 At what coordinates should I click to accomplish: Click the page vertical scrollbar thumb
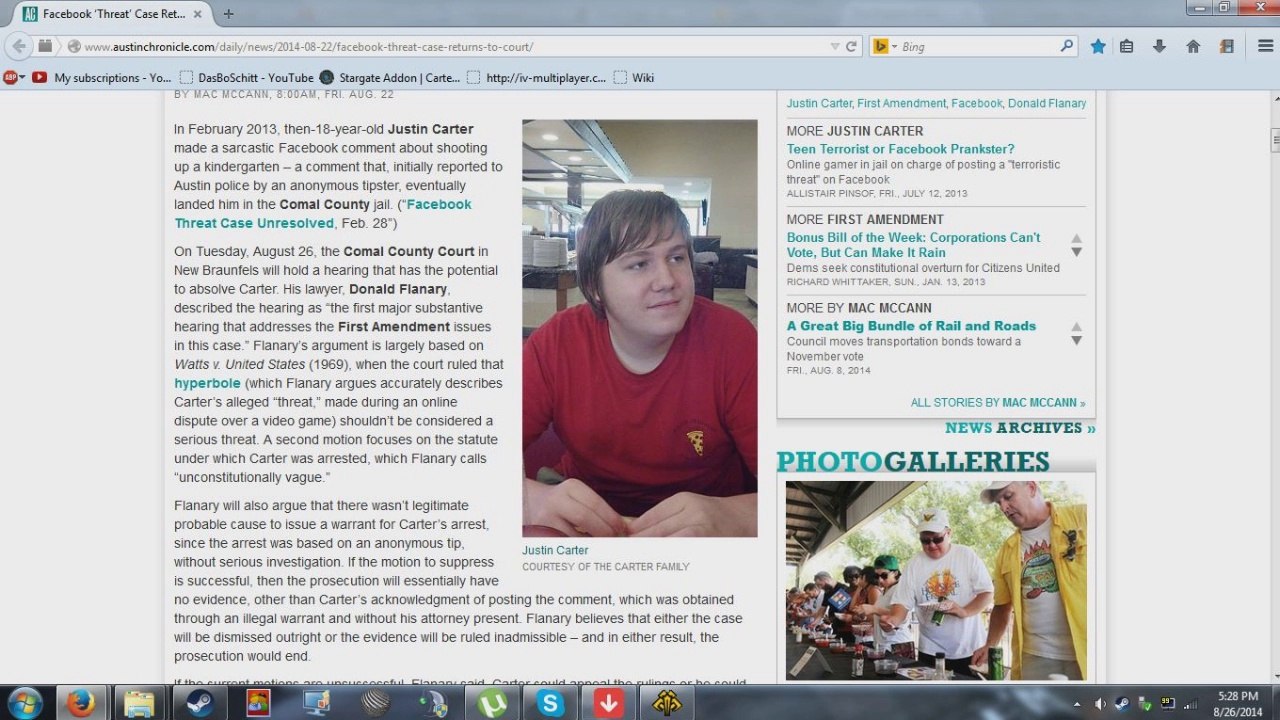pyautogui.click(x=1274, y=141)
